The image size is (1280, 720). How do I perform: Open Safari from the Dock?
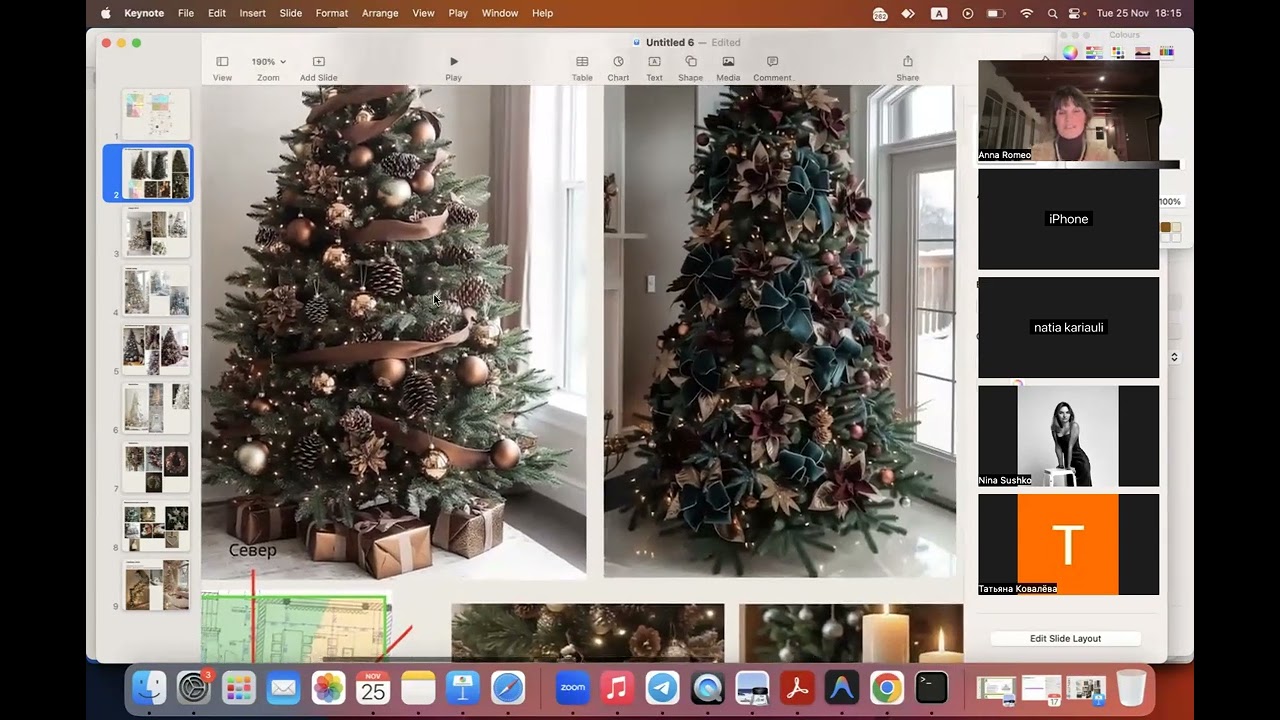(x=508, y=688)
